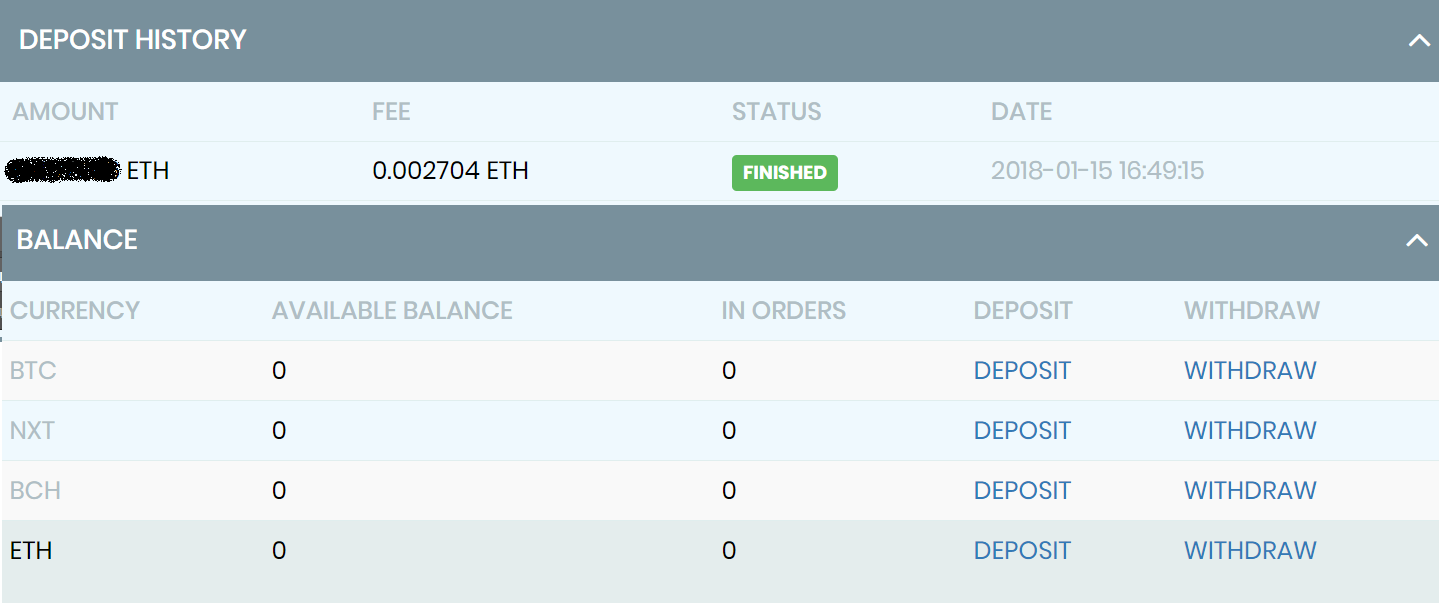Click the ETH in-orders value

click(x=729, y=551)
